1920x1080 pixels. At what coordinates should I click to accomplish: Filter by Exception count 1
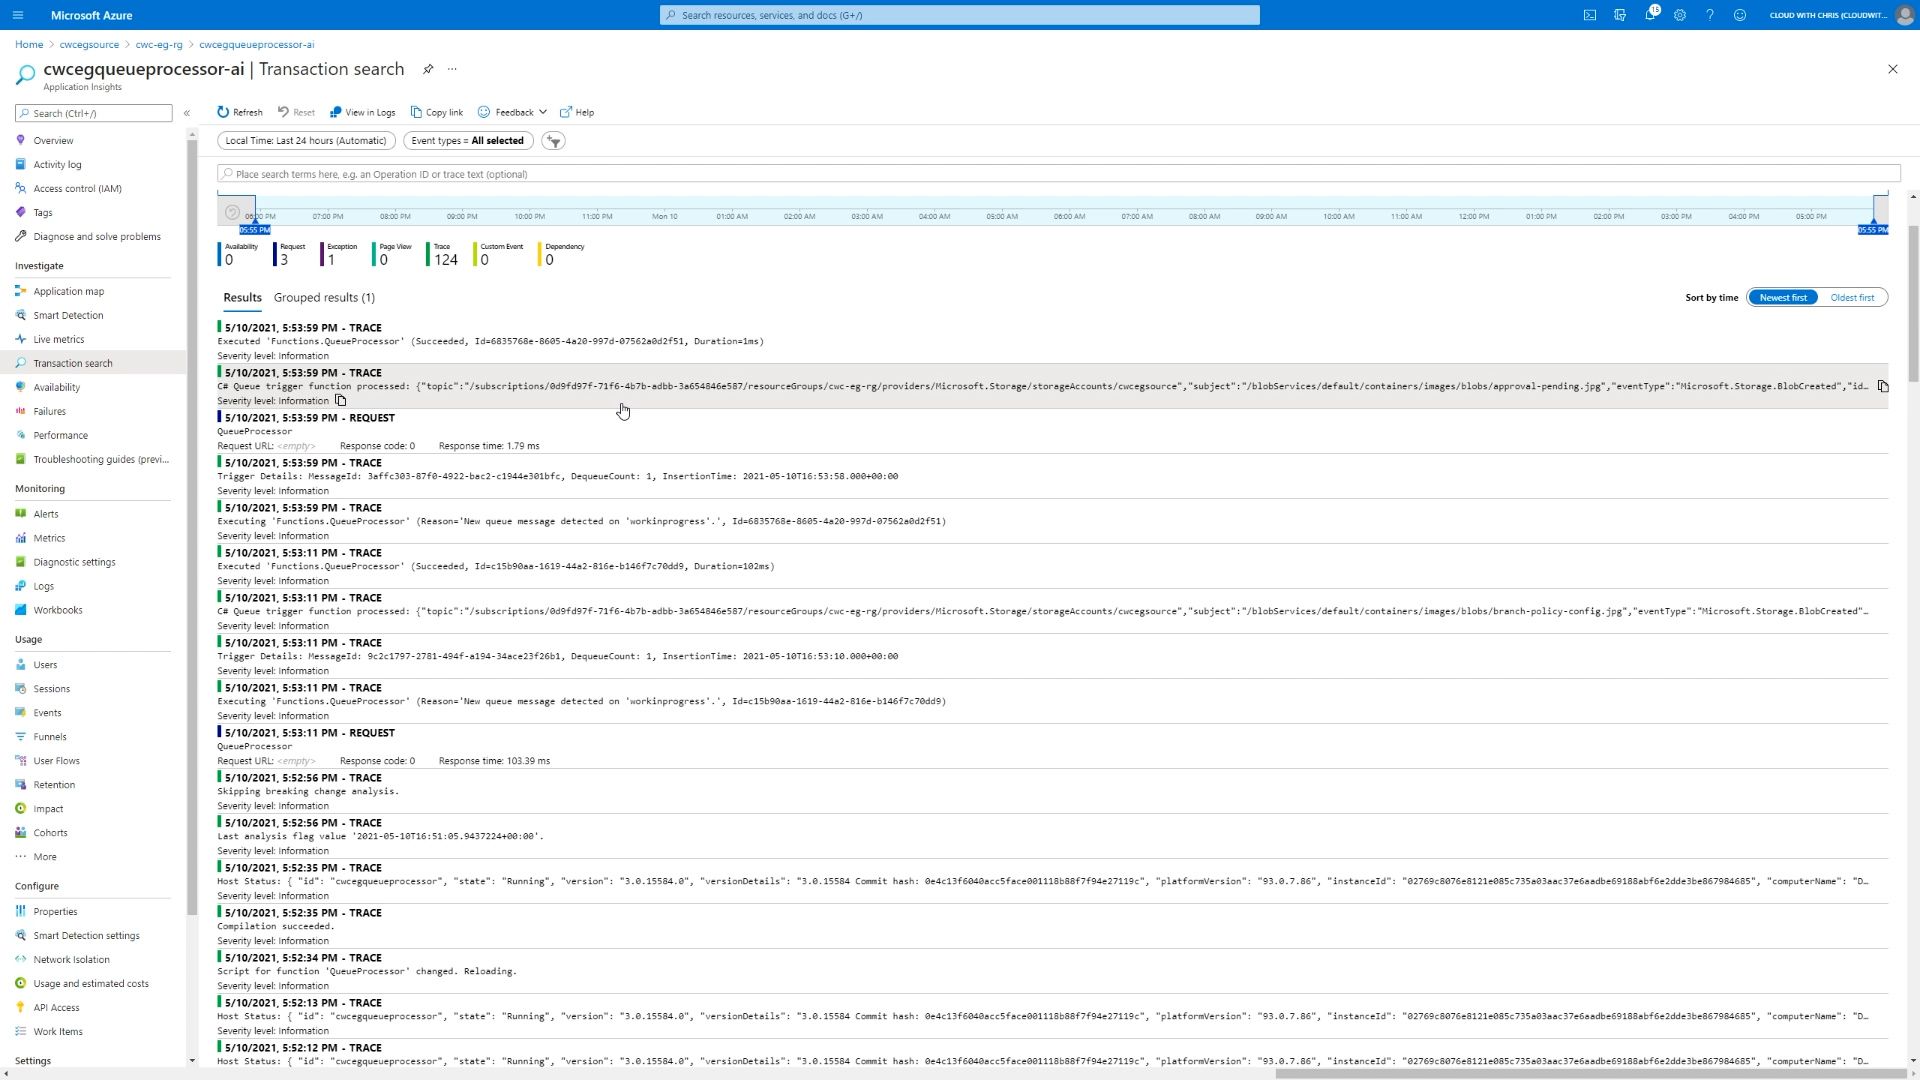pos(339,255)
